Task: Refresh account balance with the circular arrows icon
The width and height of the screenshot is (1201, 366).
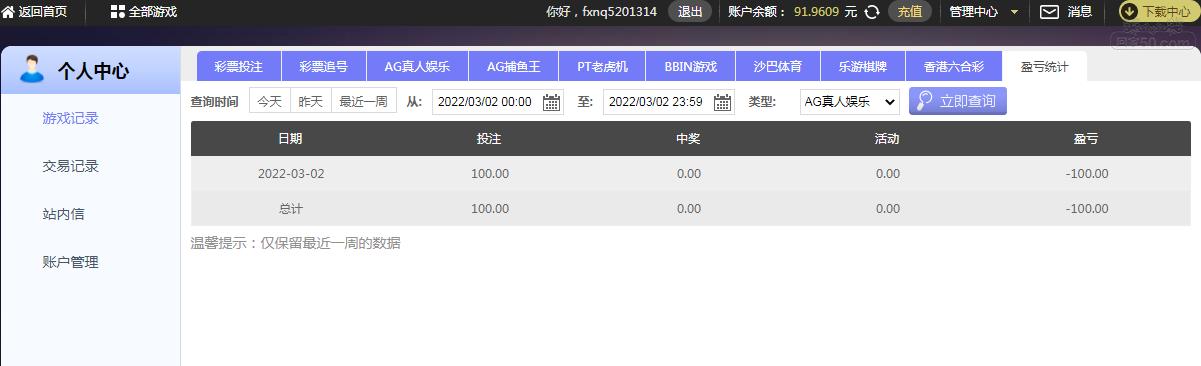Action: (872, 12)
